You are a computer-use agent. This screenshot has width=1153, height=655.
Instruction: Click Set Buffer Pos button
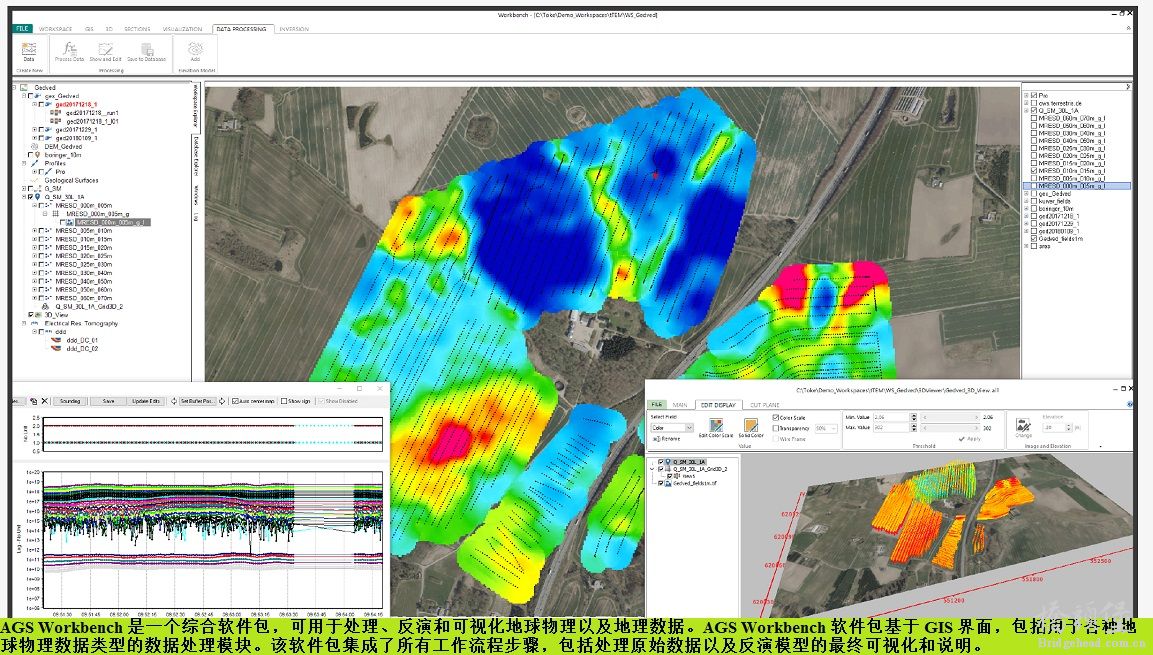(197, 401)
